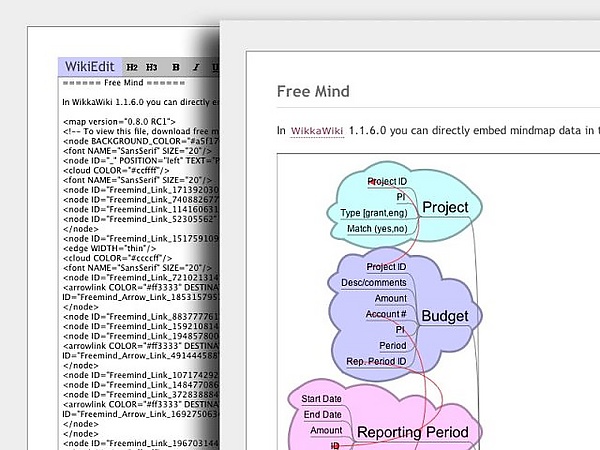Click the H2 heading toolbar button
600x450 pixels.
(x=131, y=67)
